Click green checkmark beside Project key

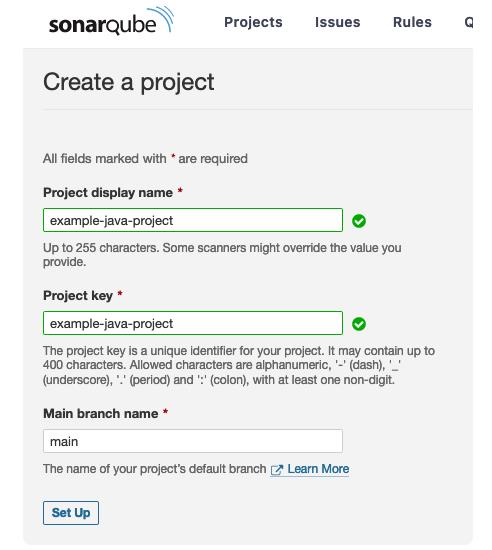tap(359, 324)
